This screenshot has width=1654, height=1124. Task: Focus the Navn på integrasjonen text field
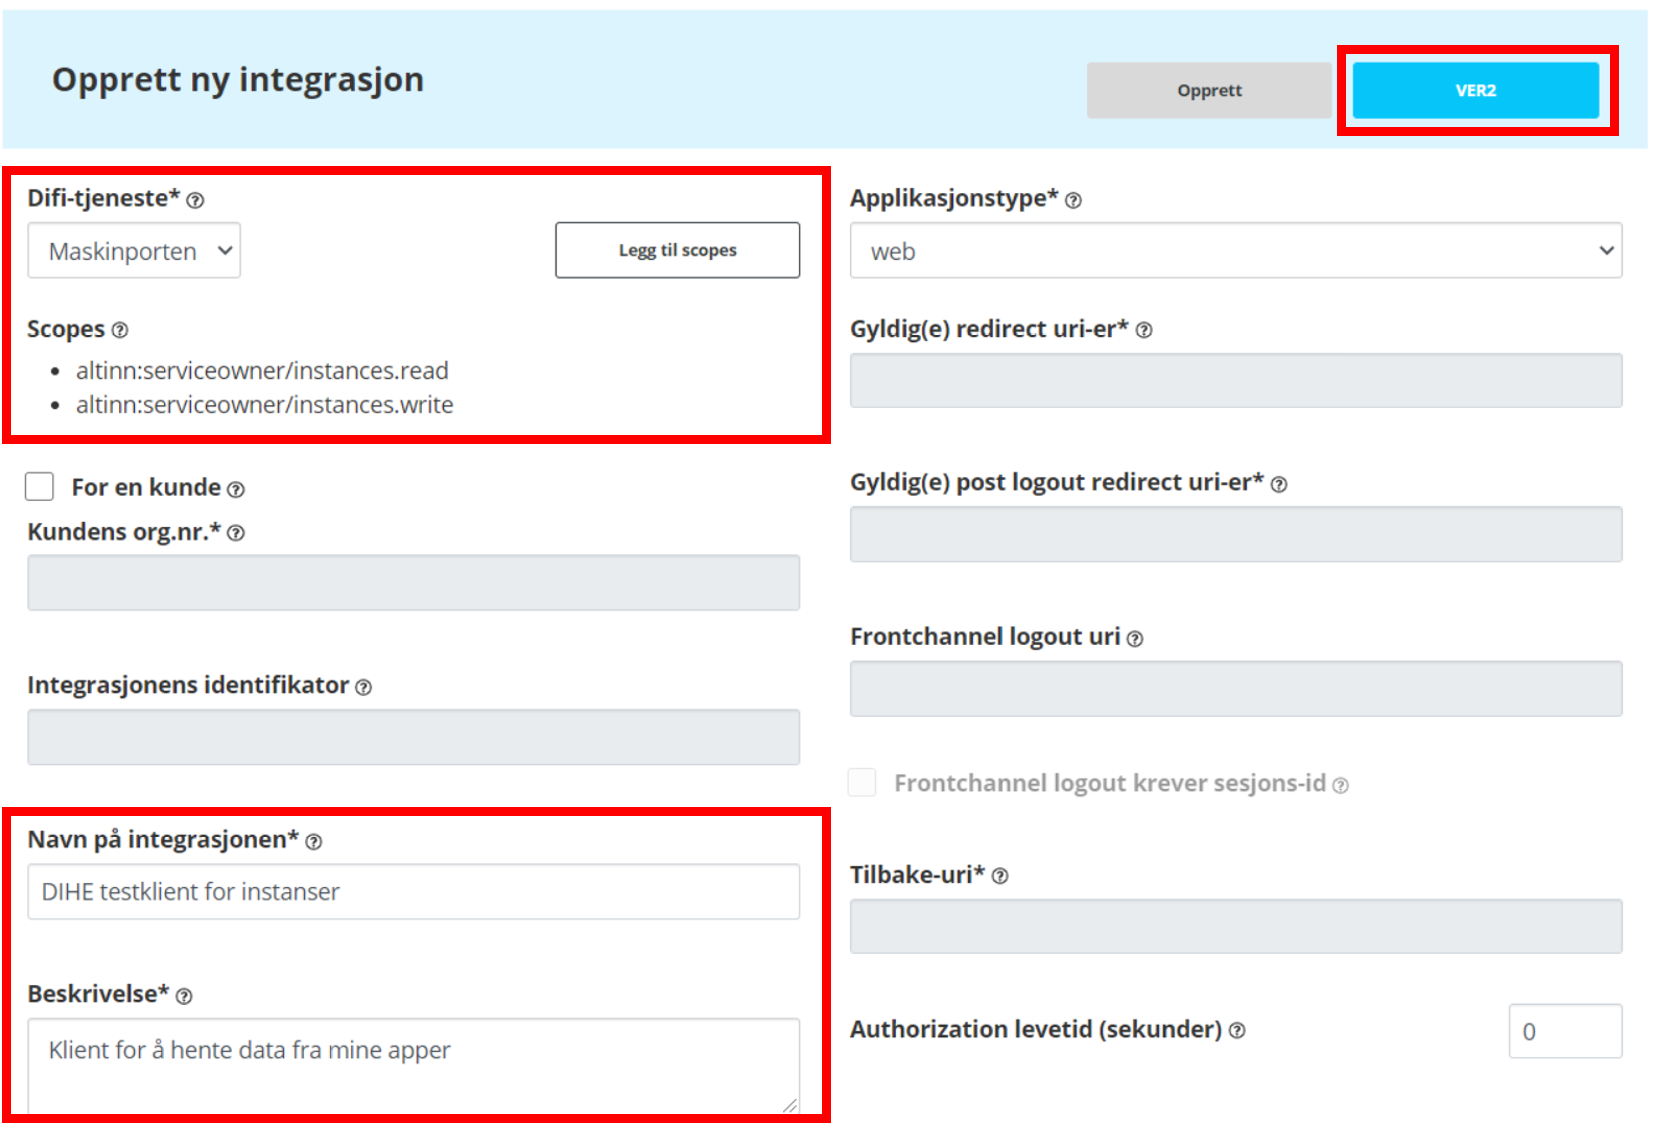point(413,892)
